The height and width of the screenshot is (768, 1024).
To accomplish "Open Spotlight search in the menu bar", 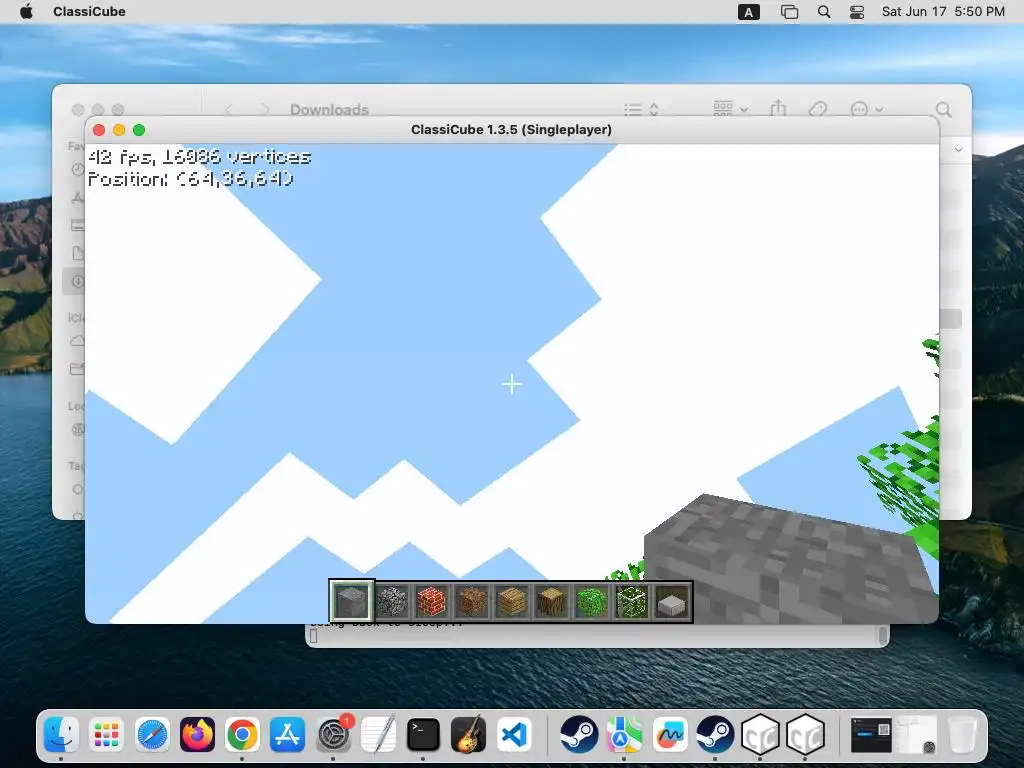I will 824,12.
